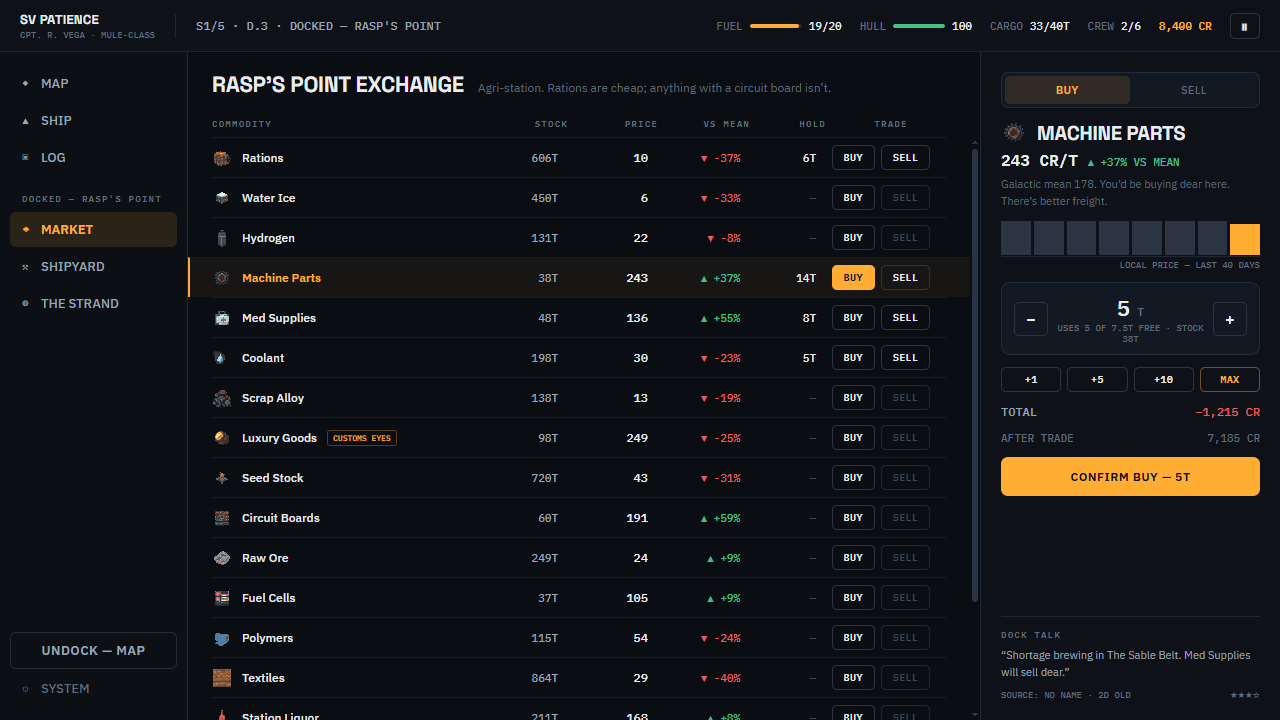Add +10 to trade quantity
1280x720 pixels.
click(x=1163, y=380)
